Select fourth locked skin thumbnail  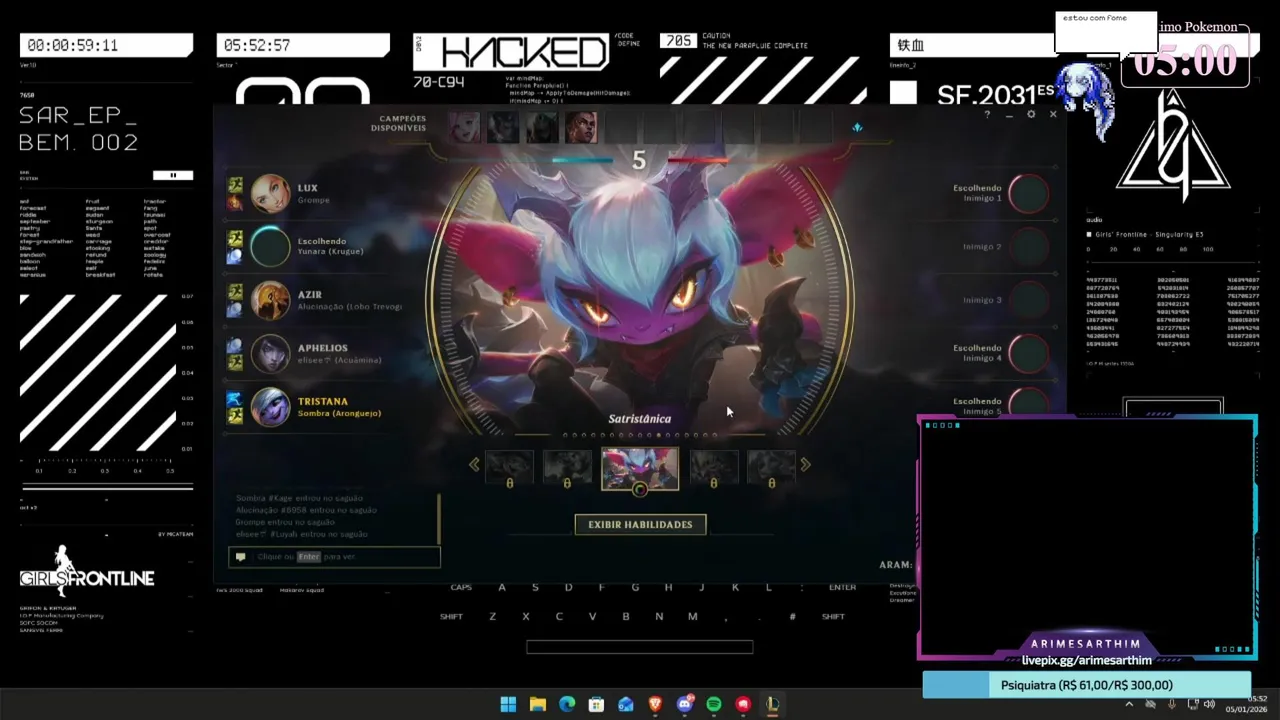[x=713, y=468]
